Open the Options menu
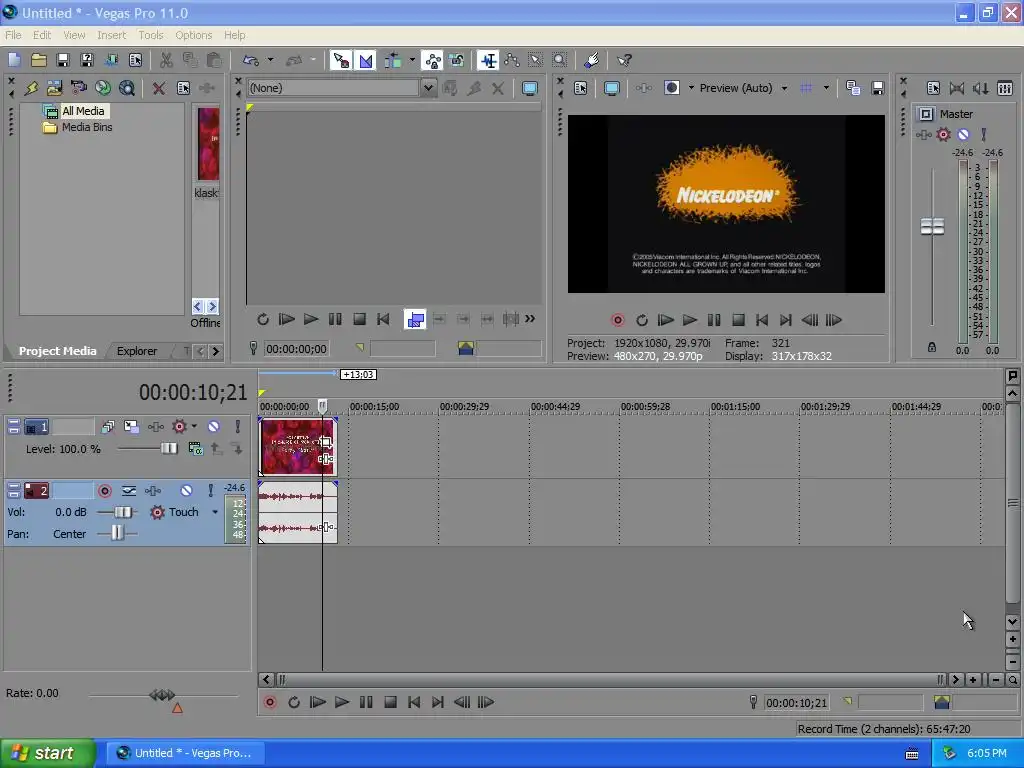The image size is (1024, 768). tap(193, 35)
